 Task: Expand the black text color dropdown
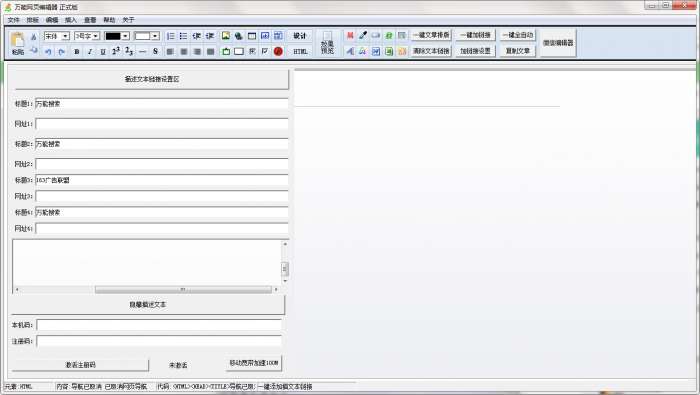[x=125, y=36]
